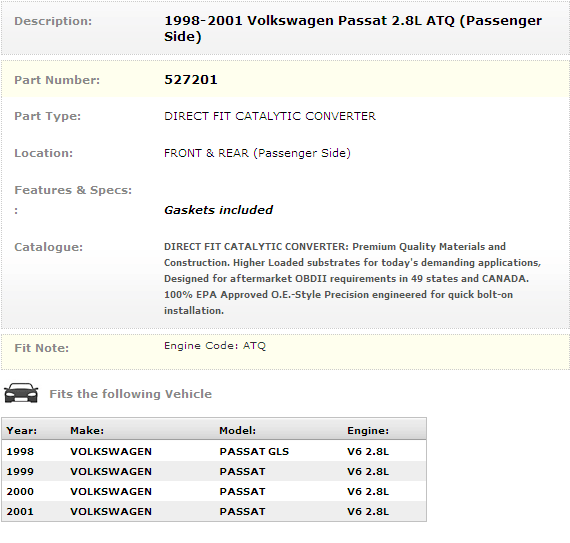Click DIRECT FIT CATALYTIC CONVERTER part type
The image size is (570, 543).
(270, 116)
